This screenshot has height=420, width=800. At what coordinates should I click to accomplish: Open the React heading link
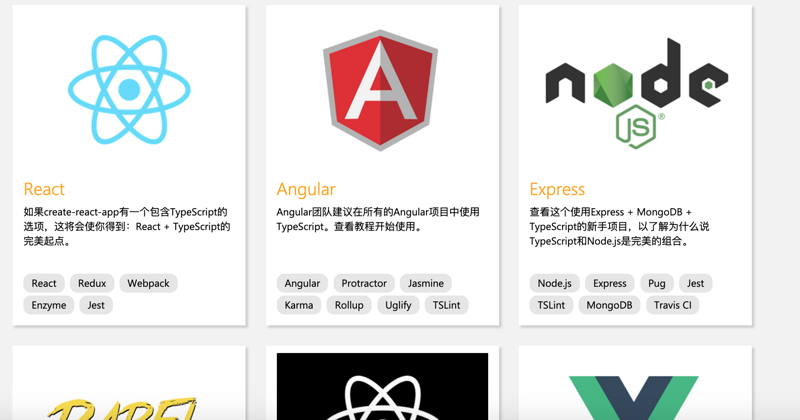[x=44, y=189]
